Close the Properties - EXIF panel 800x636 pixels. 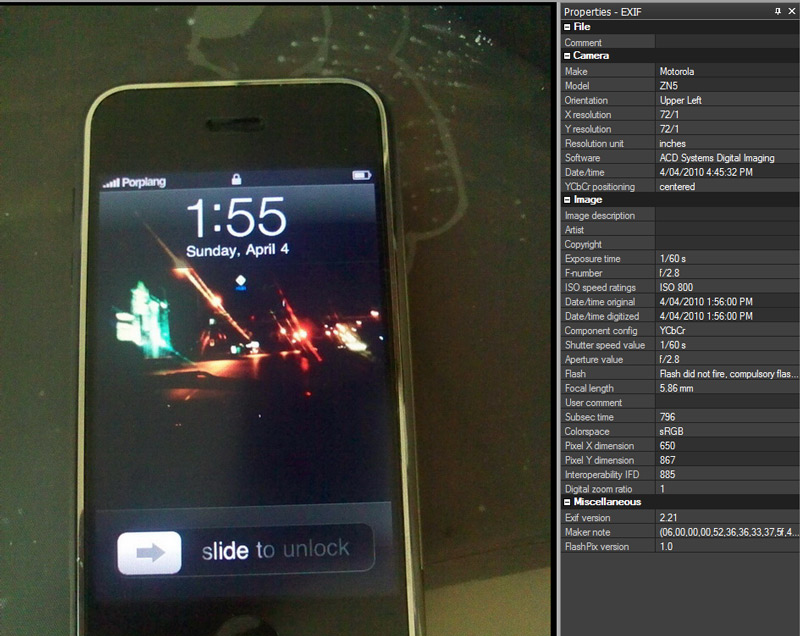(791, 11)
